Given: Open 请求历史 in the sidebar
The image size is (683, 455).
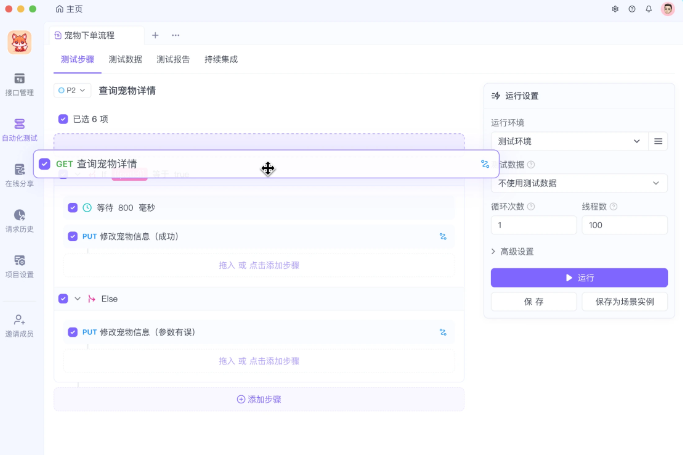Looking at the screenshot, I should (19, 220).
